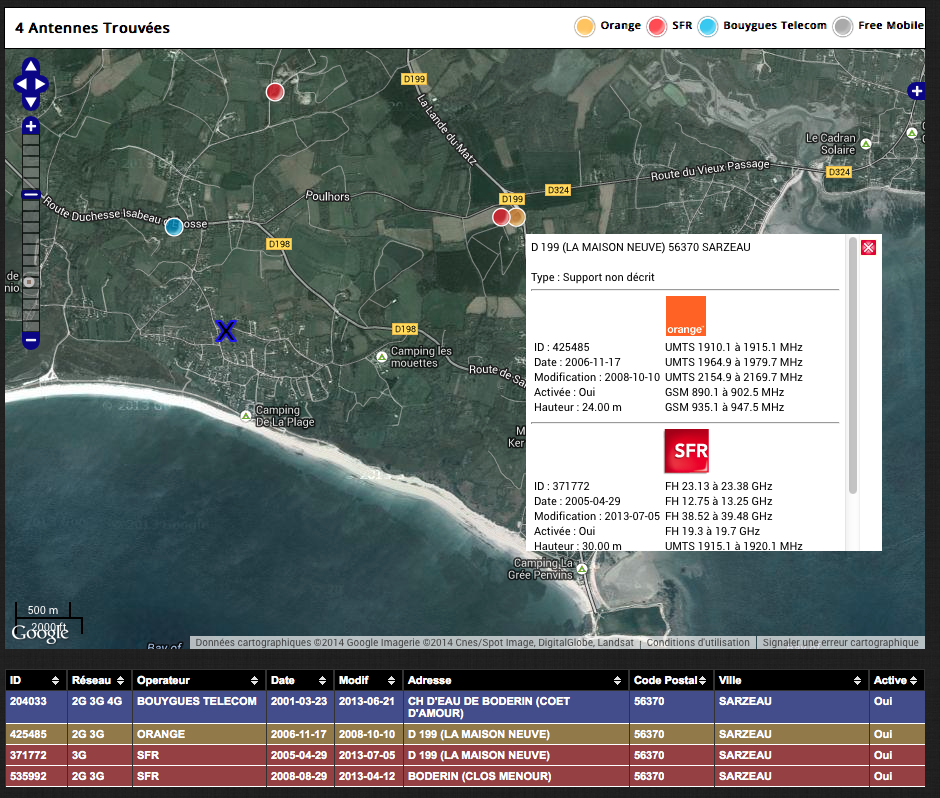Select the Bouygues blue antenna marker
Image resolution: width=940 pixels, height=798 pixels.
175,226
